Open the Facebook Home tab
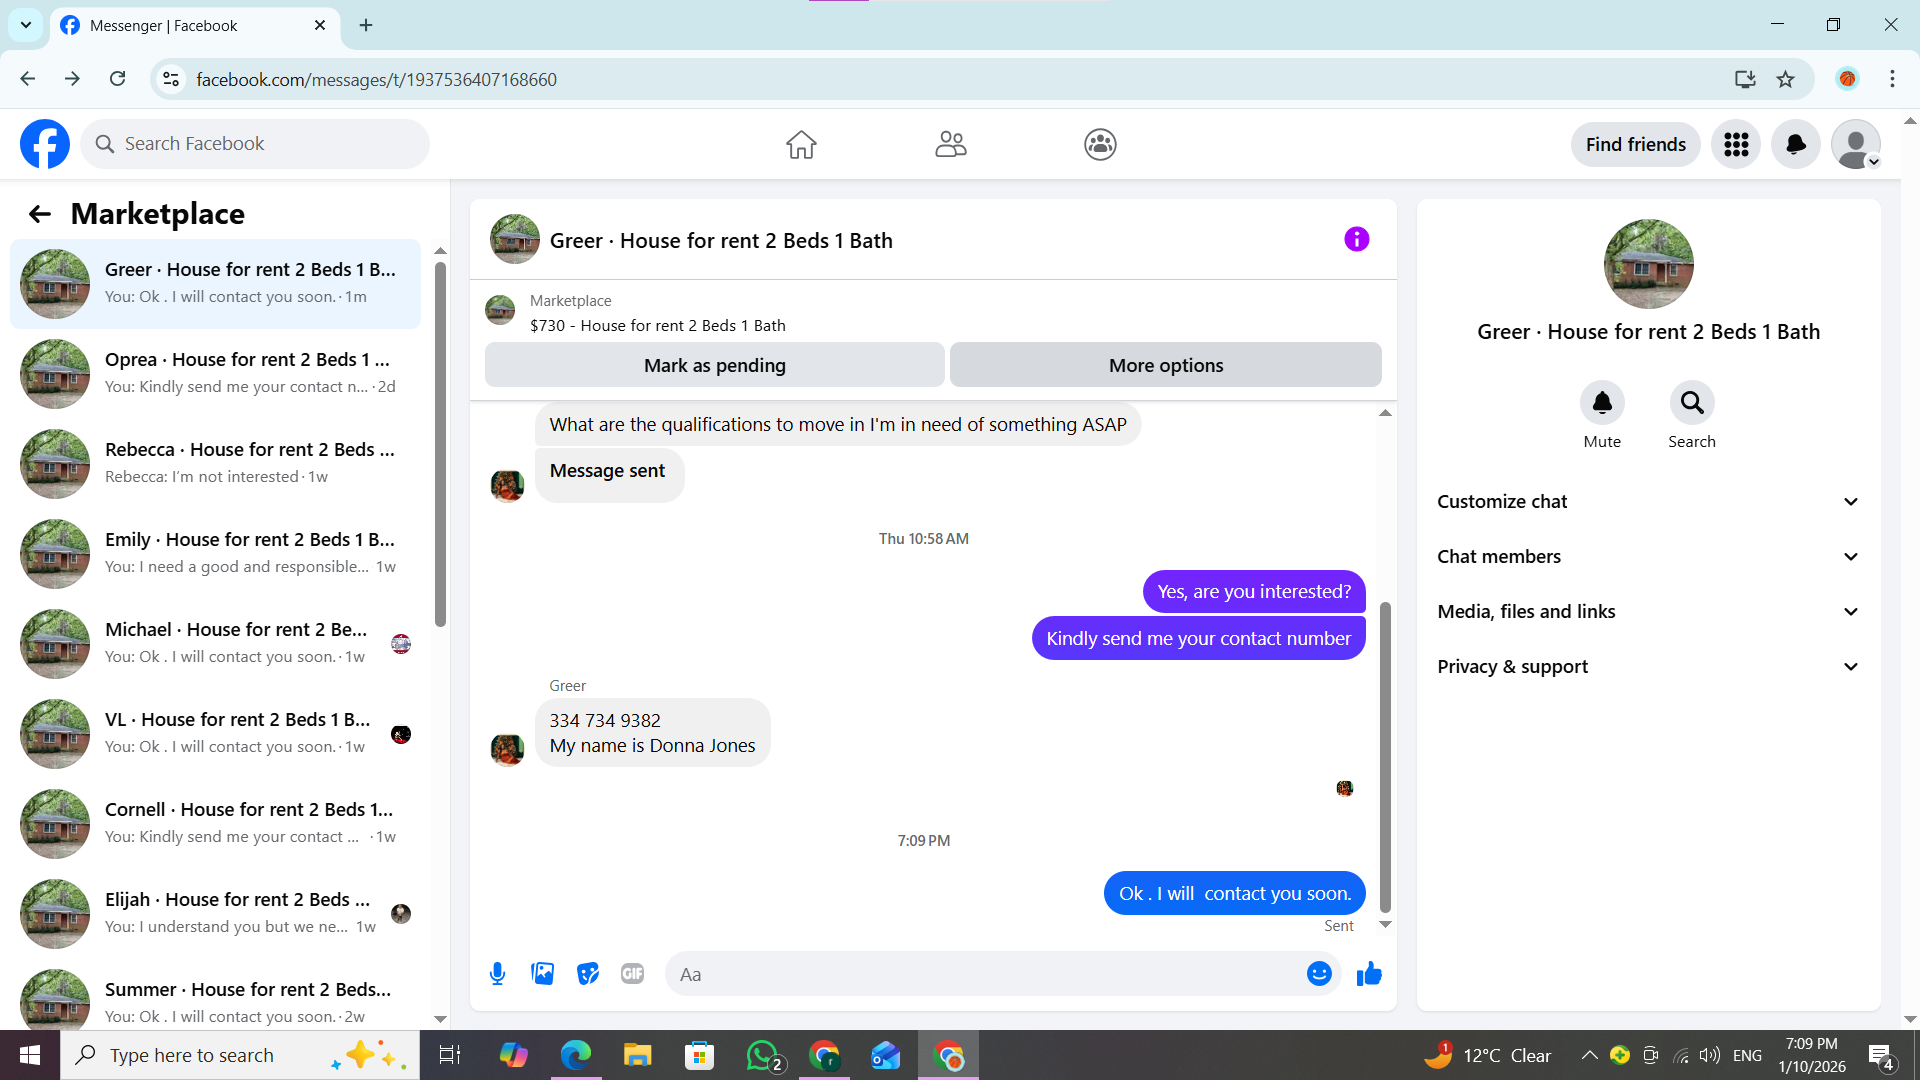1920x1080 pixels. (x=800, y=145)
